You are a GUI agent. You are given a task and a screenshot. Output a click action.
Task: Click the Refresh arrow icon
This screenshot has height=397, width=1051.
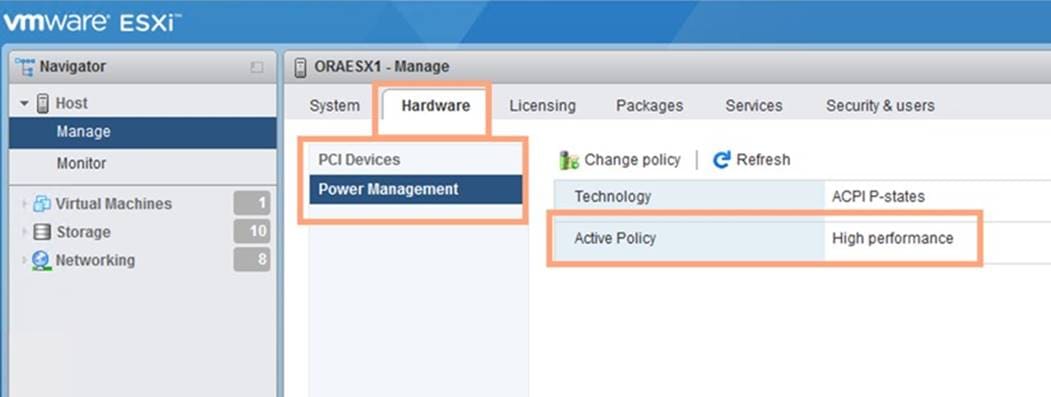(x=721, y=160)
